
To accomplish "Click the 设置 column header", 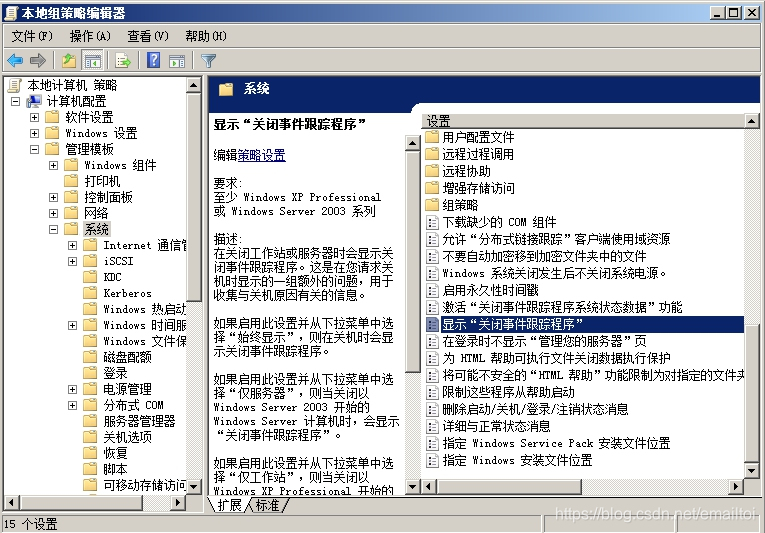I will point(583,121).
